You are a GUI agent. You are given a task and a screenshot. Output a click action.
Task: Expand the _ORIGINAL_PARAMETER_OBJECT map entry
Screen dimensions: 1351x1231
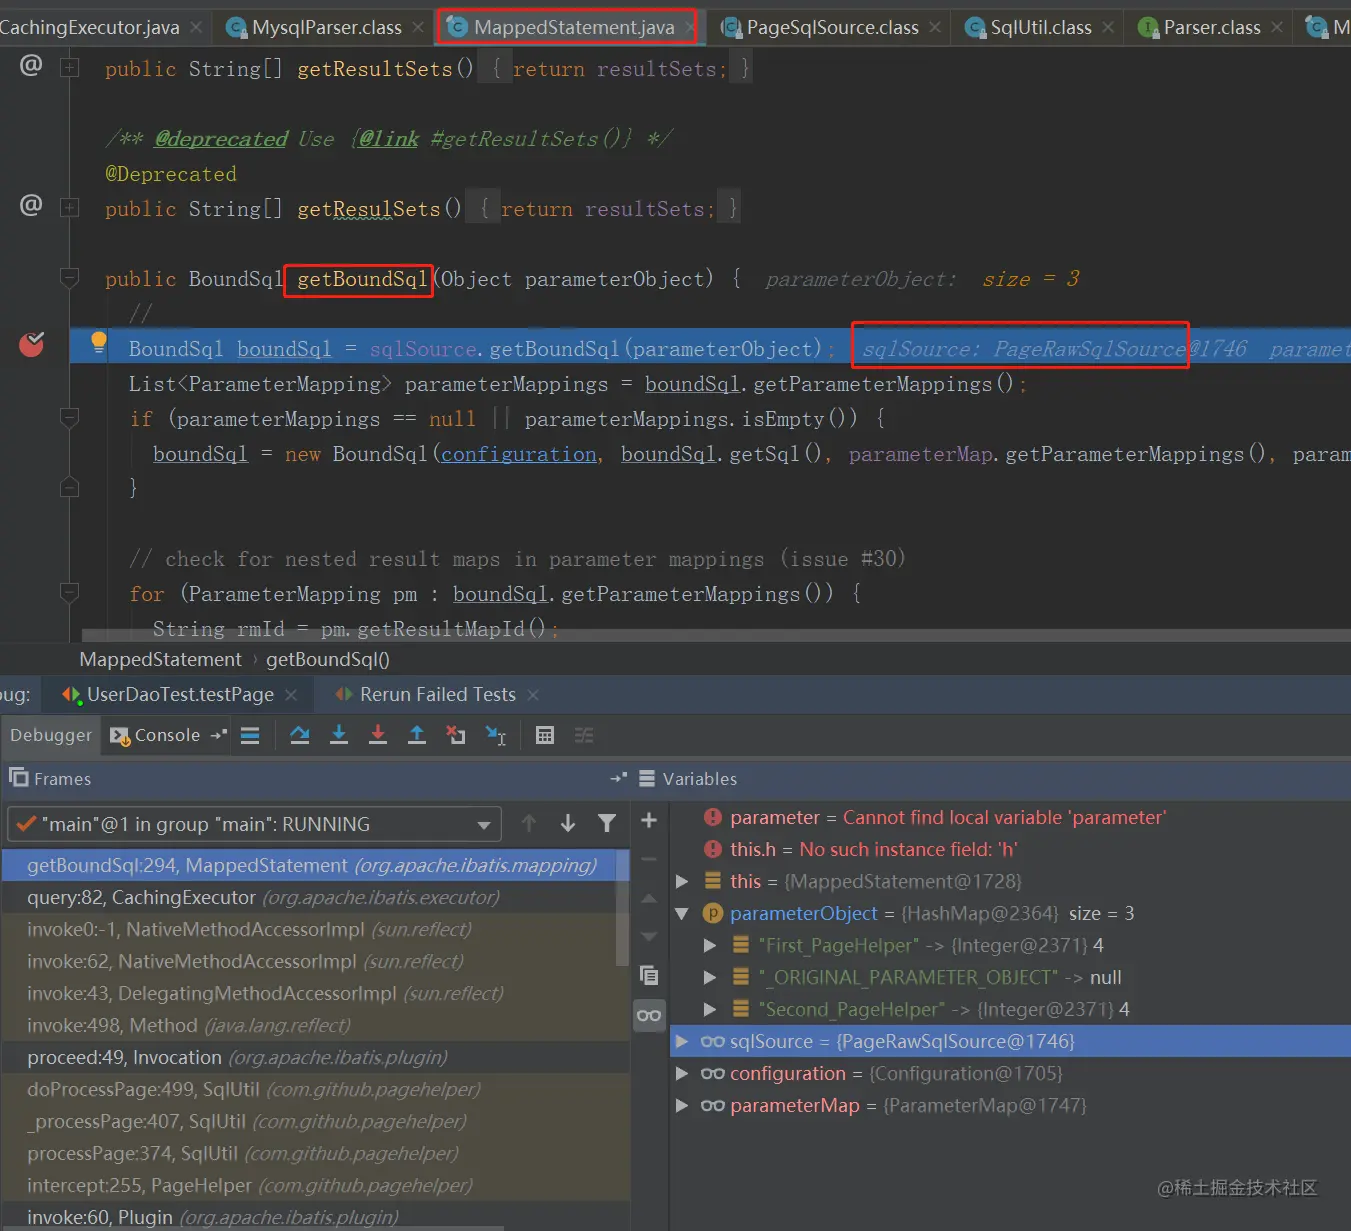710,977
